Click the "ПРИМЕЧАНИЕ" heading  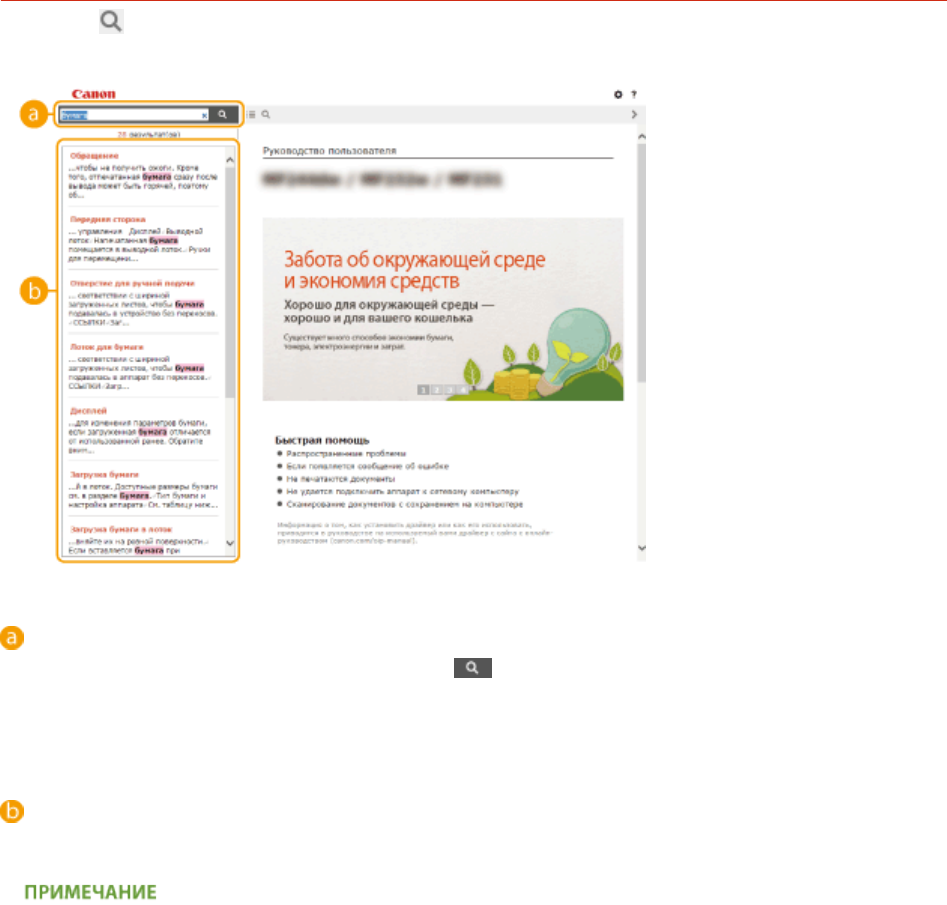[91, 892]
